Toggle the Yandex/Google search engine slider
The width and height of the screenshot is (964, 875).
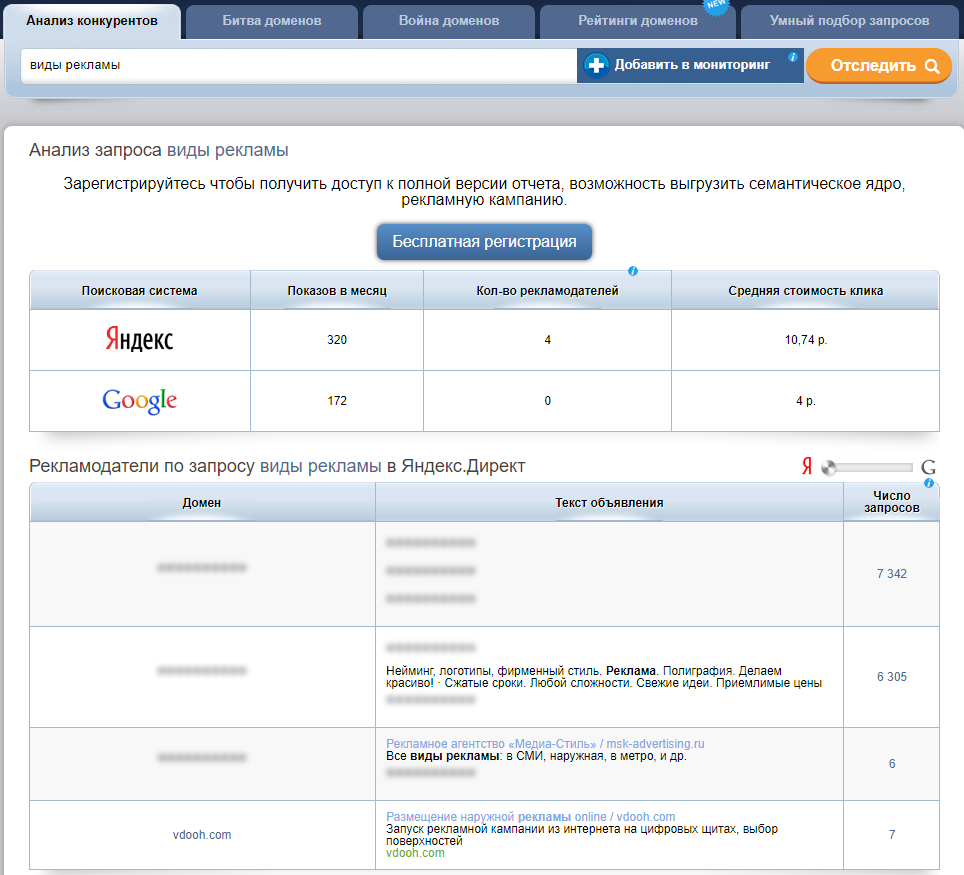pos(867,468)
